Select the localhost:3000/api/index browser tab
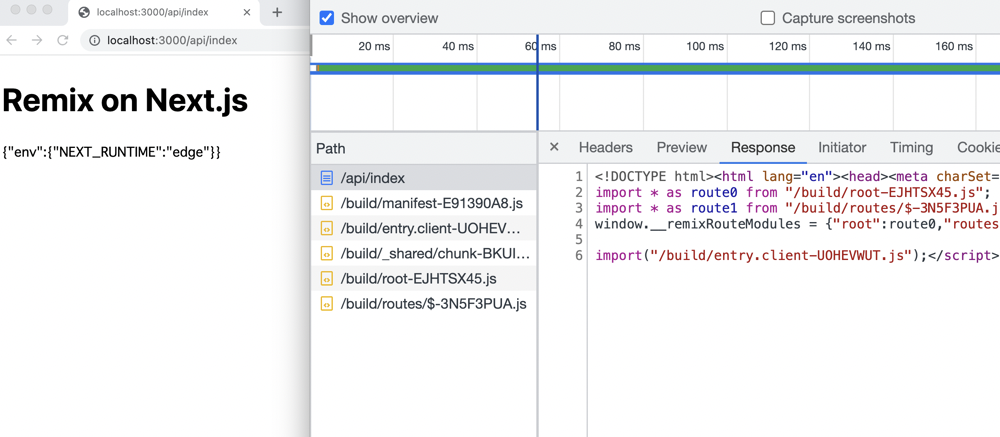 (x=164, y=13)
